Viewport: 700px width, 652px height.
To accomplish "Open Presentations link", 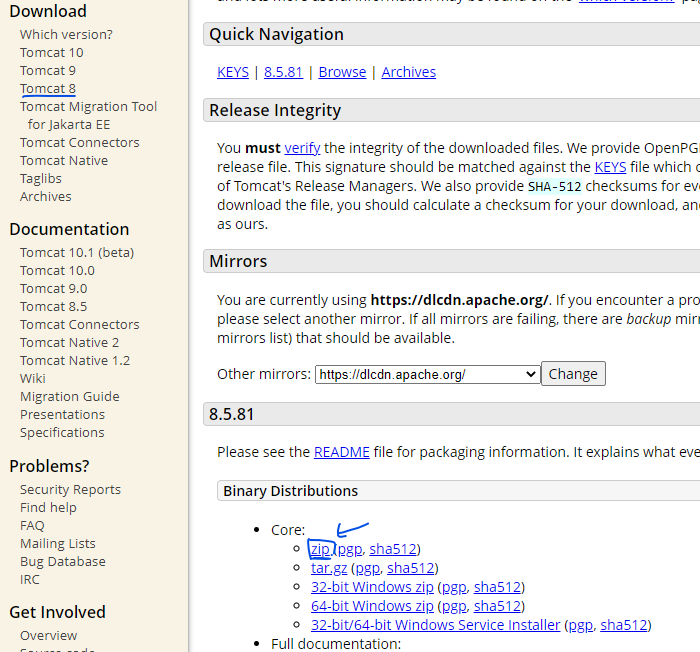I will click(62, 414).
